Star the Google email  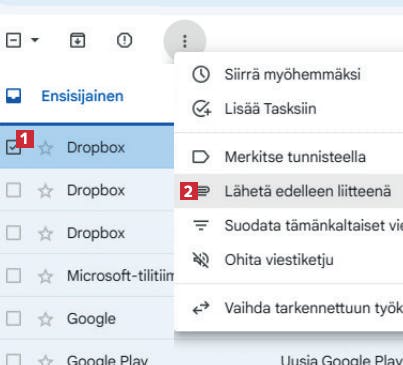pos(45,319)
